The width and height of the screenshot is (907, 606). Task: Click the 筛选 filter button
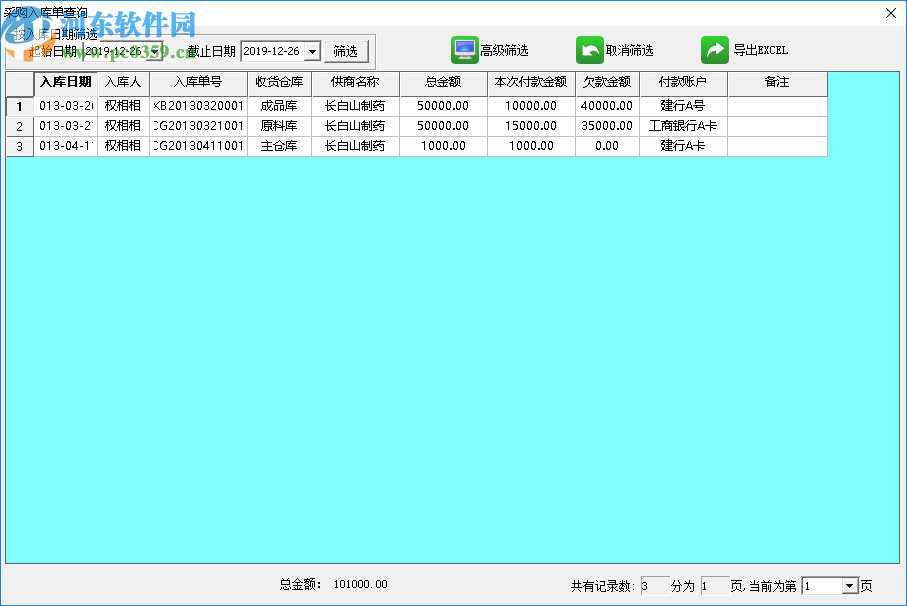coord(346,51)
